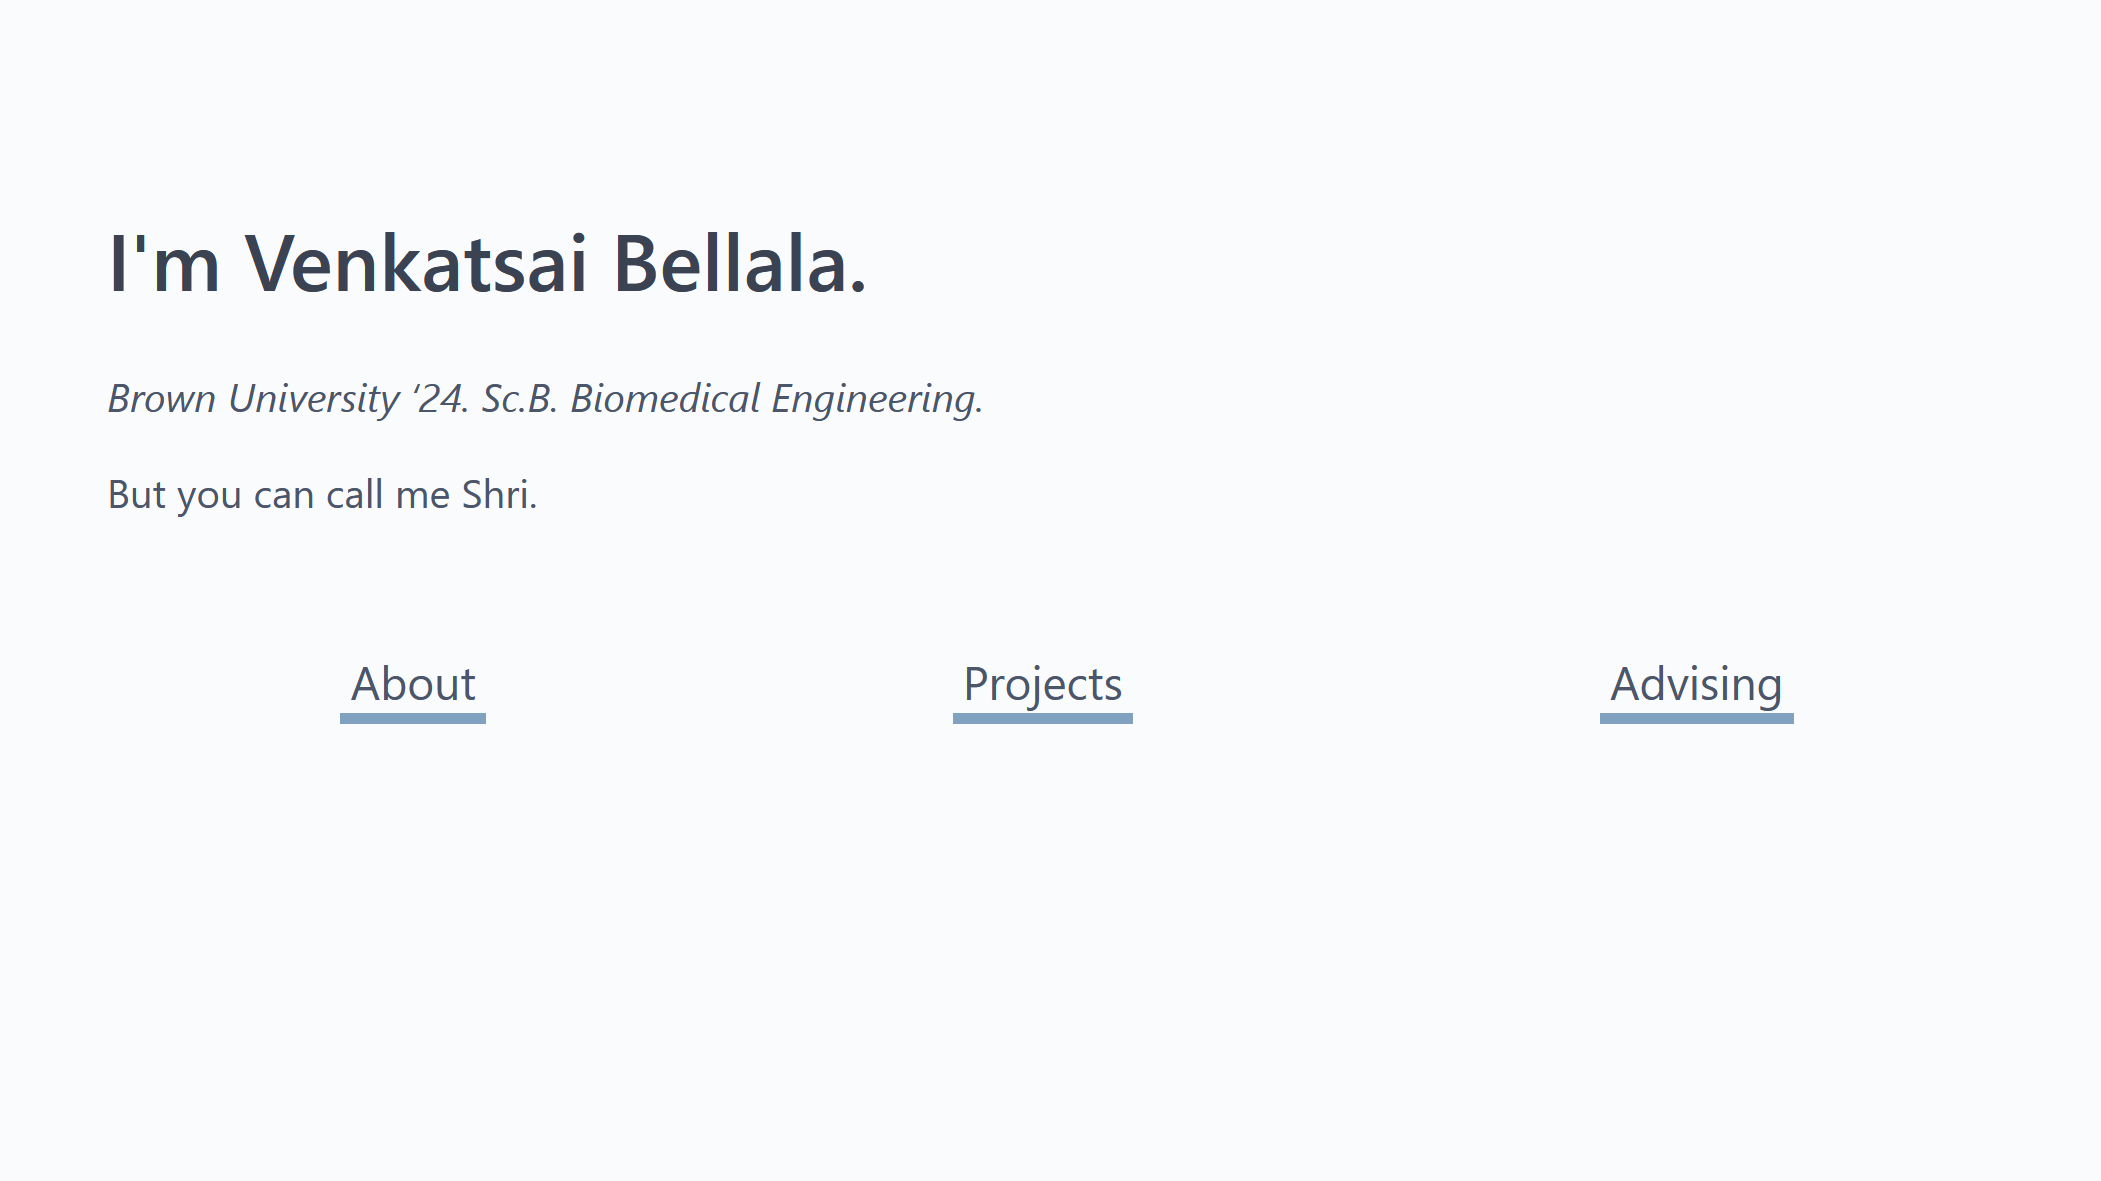
Task: Select Projects from the navigation
Action: (1041, 684)
